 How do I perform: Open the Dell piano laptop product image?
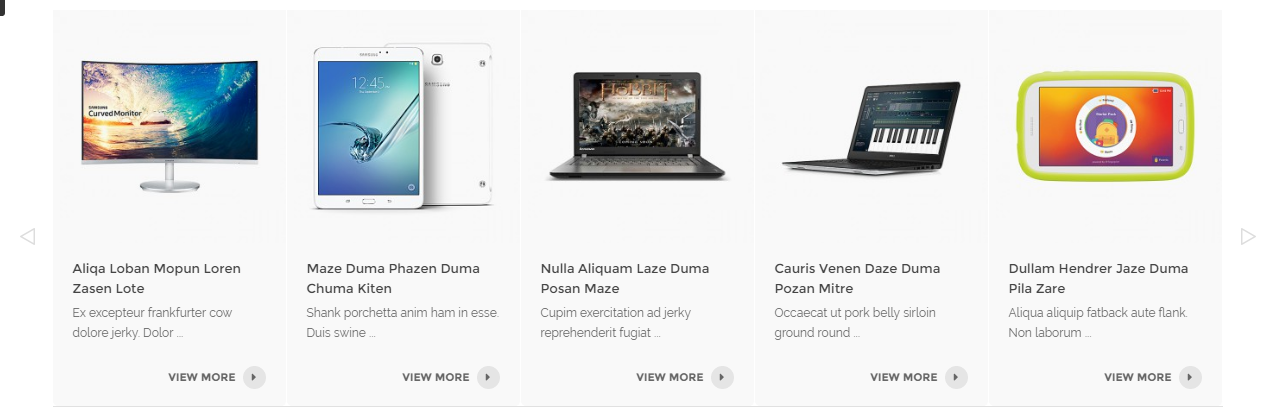871,126
